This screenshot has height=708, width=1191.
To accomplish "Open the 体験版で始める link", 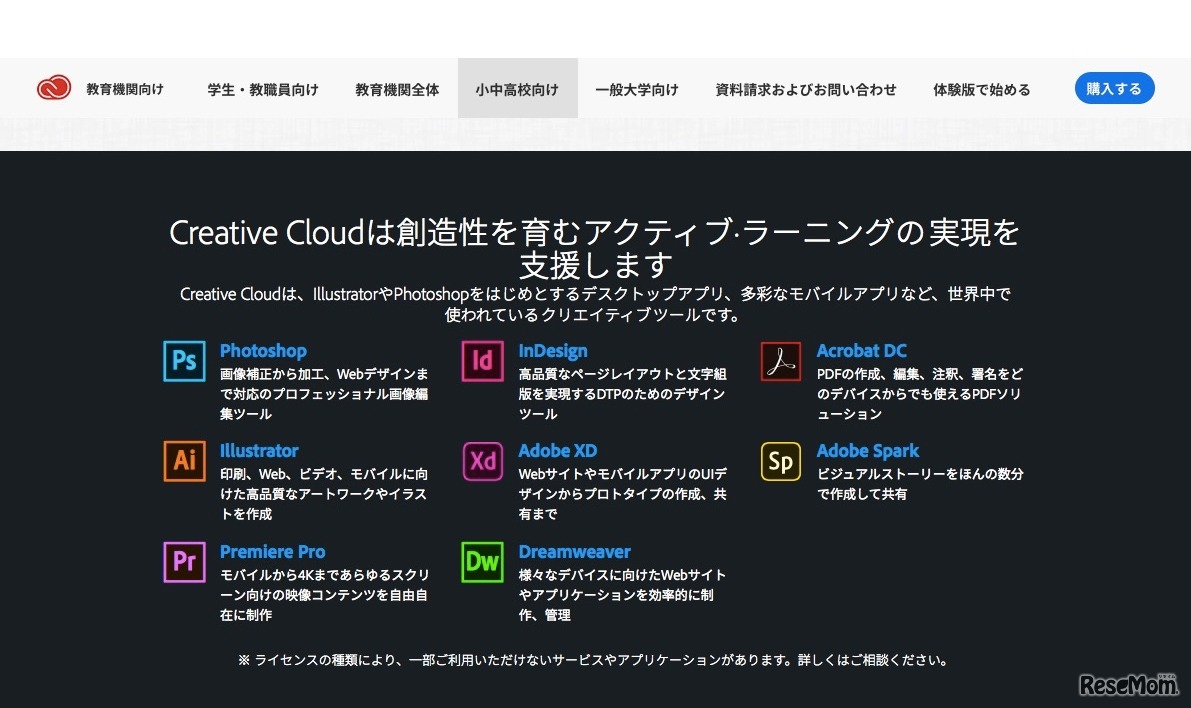I will [x=982, y=88].
